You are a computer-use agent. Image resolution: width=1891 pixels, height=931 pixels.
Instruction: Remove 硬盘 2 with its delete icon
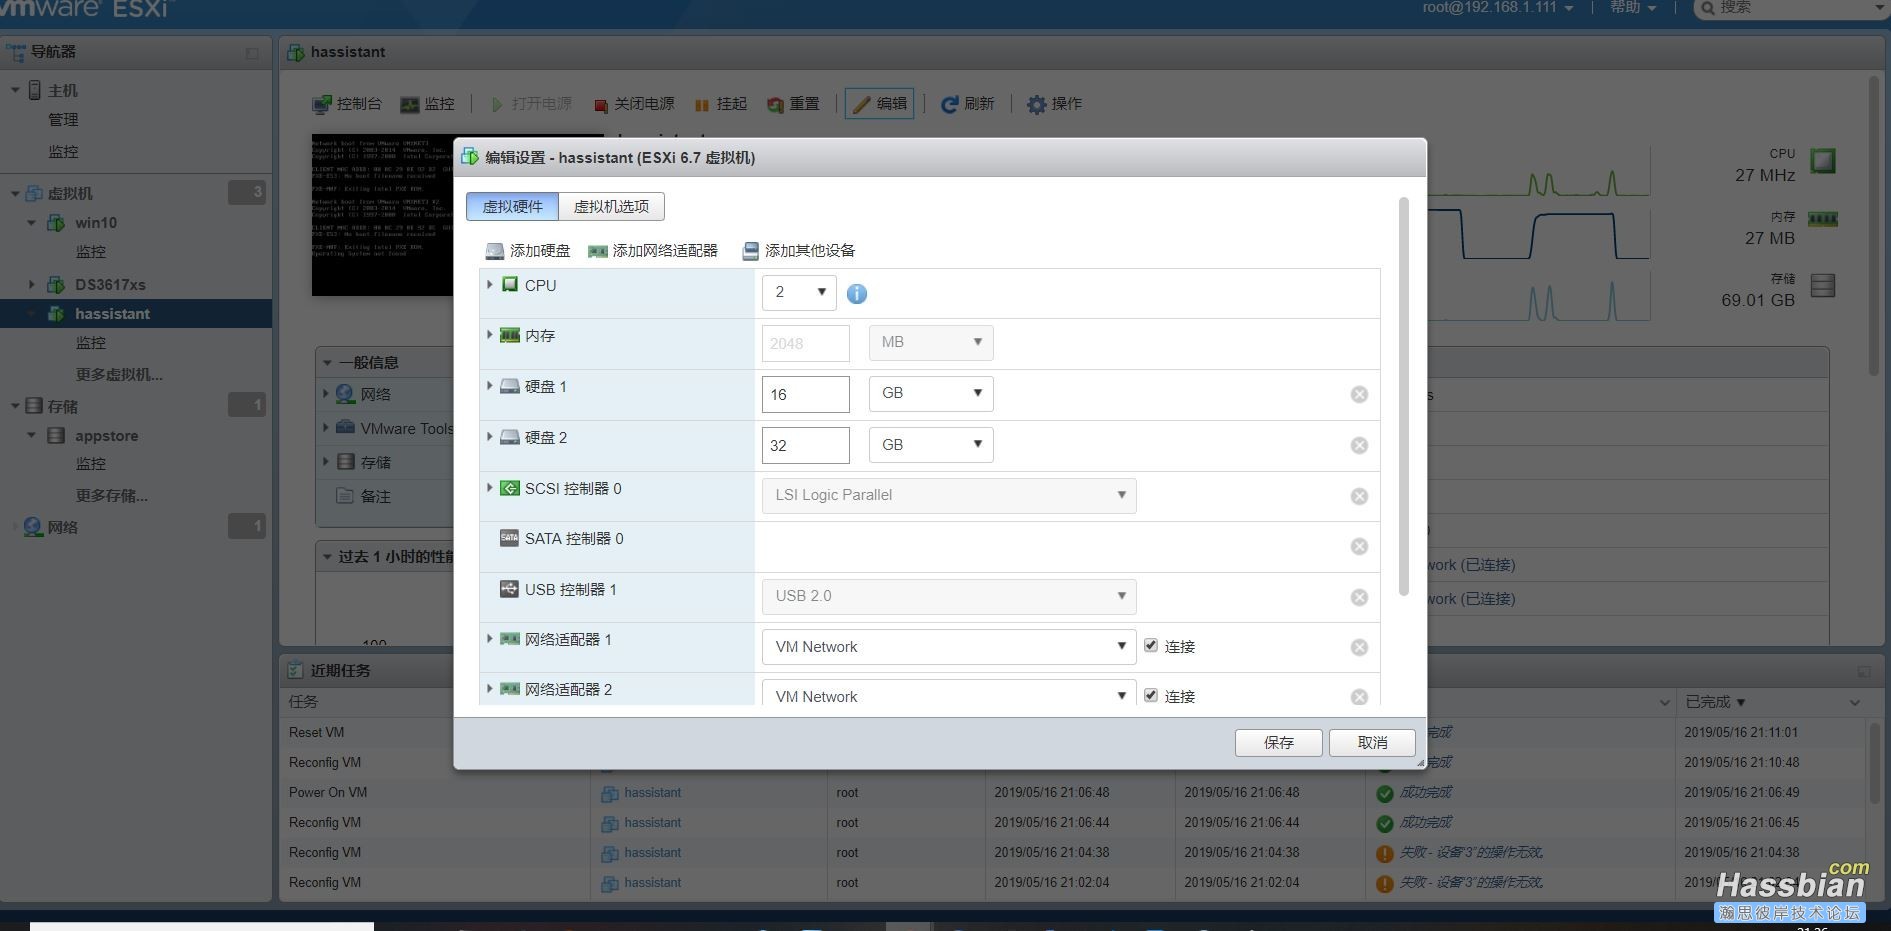(1359, 446)
